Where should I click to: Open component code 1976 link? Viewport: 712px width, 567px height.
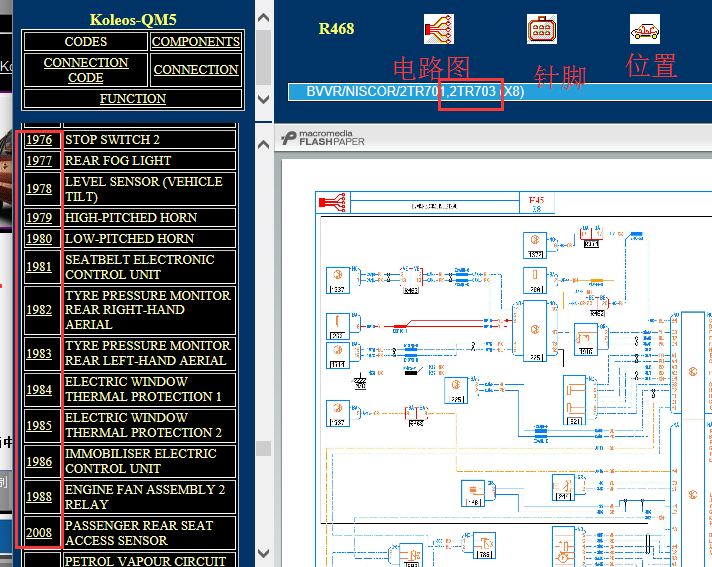click(39, 139)
